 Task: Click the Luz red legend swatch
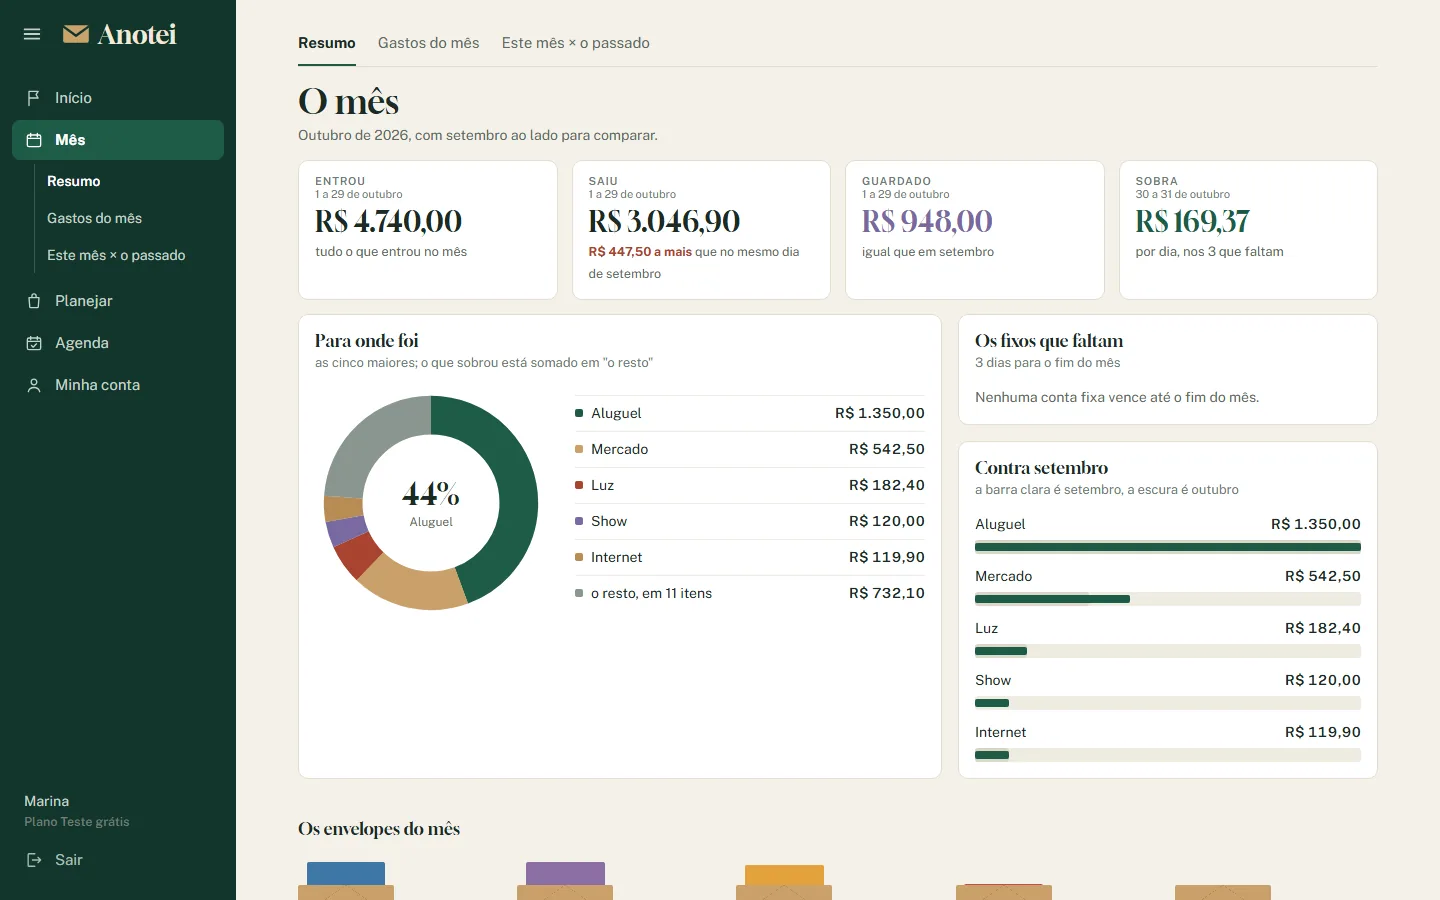pyautogui.click(x=579, y=485)
